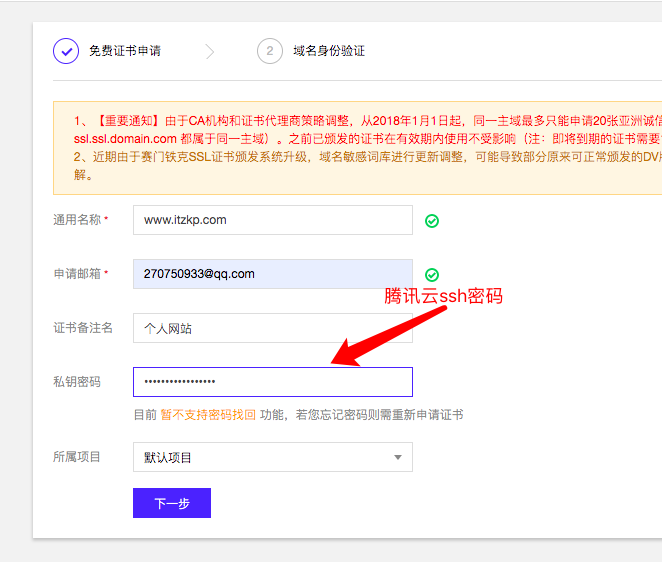Viewport: 662px width, 562px height.
Task: Edit the 证书备注名 field containing 个人网站
Action: [272, 328]
